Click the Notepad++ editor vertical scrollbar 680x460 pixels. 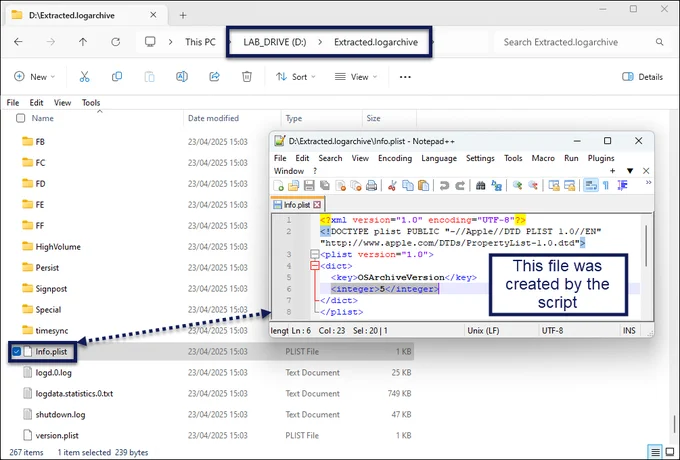(x=646, y=245)
